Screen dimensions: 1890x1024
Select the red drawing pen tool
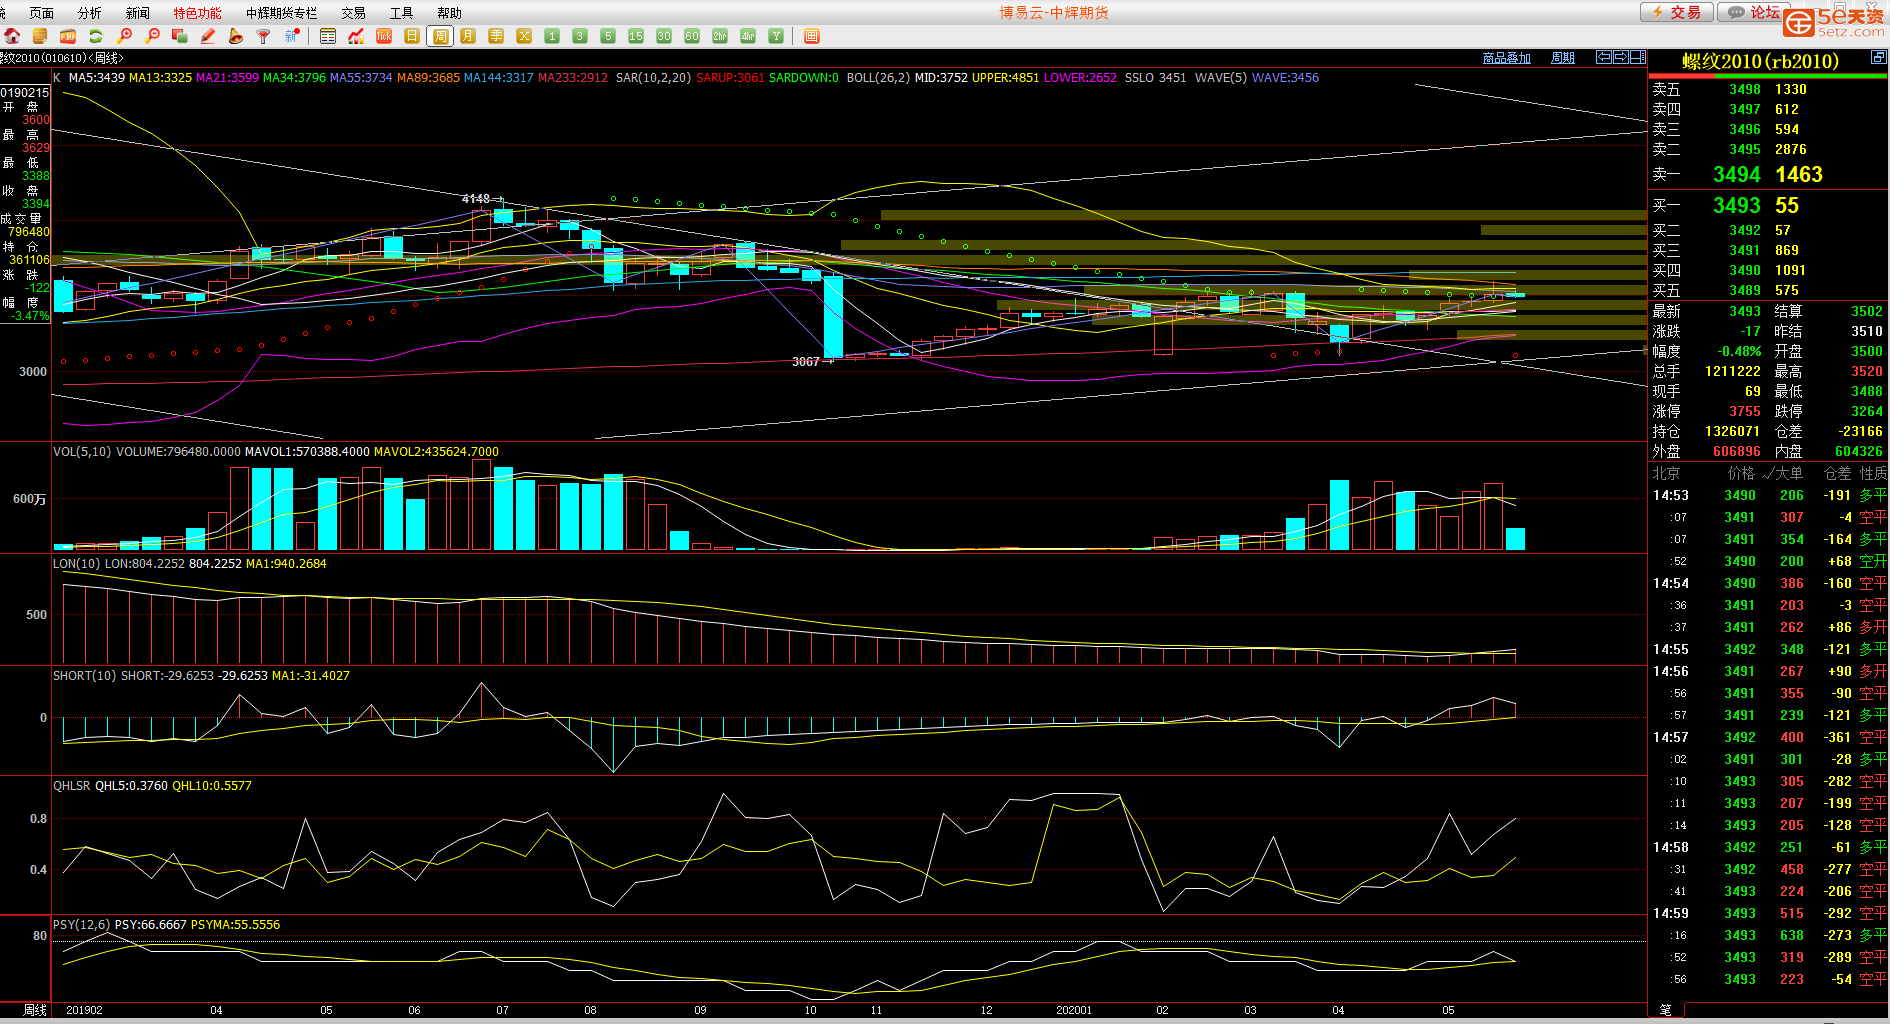point(208,36)
